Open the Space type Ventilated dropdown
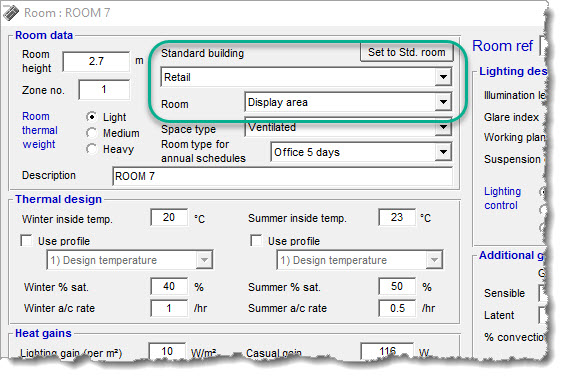565x377 pixels. tap(443, 127)
